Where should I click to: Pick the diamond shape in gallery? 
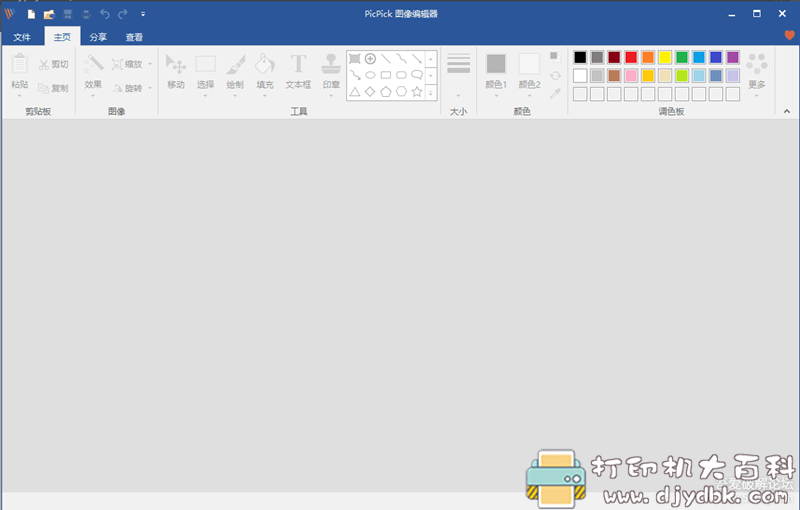pos(370,92)
